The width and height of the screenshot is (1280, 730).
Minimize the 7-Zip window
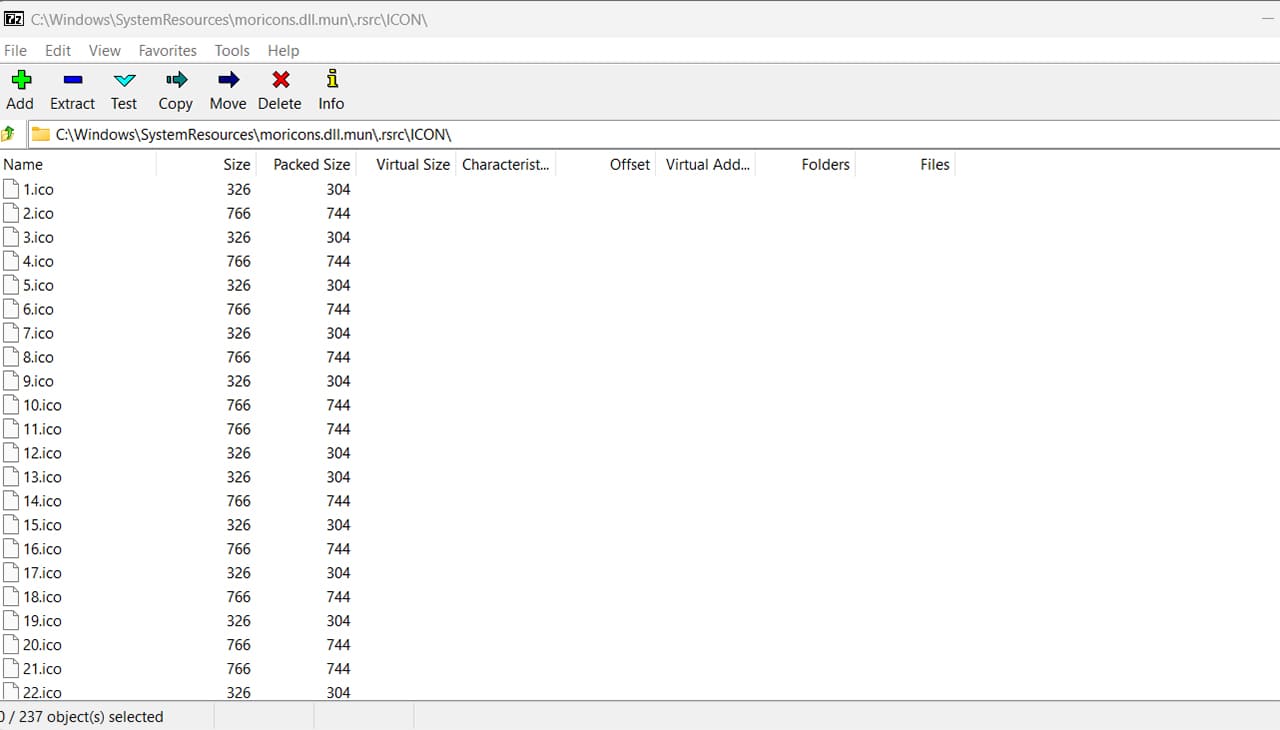click(x=1268, y=19)
